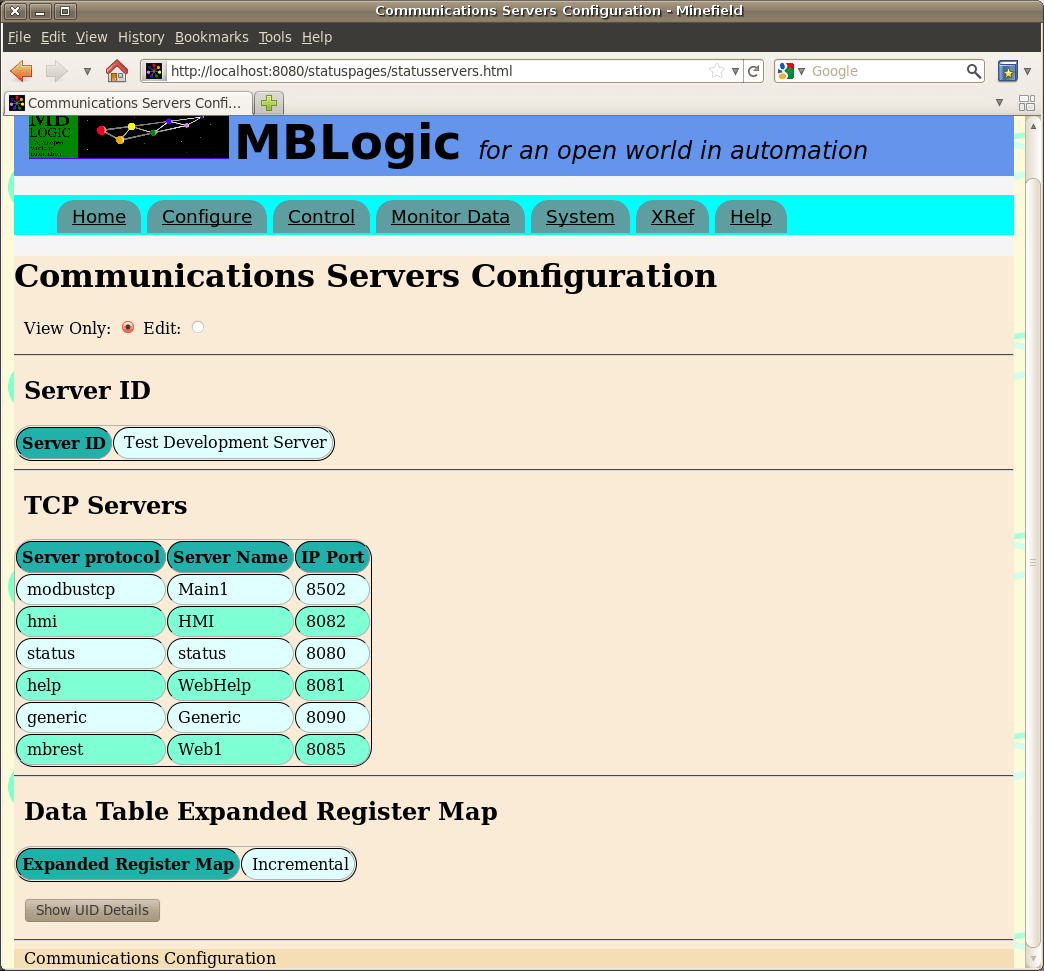Click the 8090 port cell
1044x971 pixels.
coord(332,717)
